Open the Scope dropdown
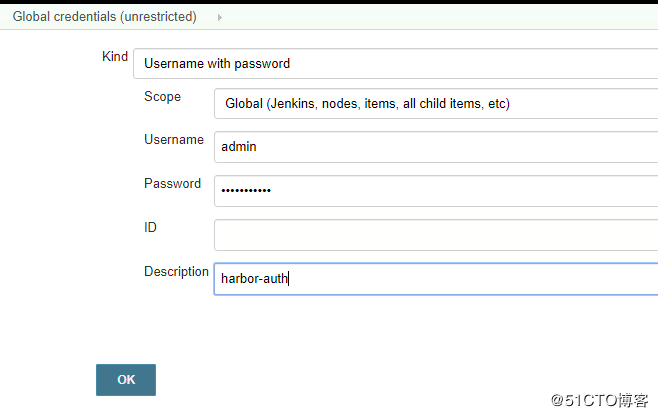The height and width of the screenshot is (417, 658). pyautogui.click(x=435, y=103)
